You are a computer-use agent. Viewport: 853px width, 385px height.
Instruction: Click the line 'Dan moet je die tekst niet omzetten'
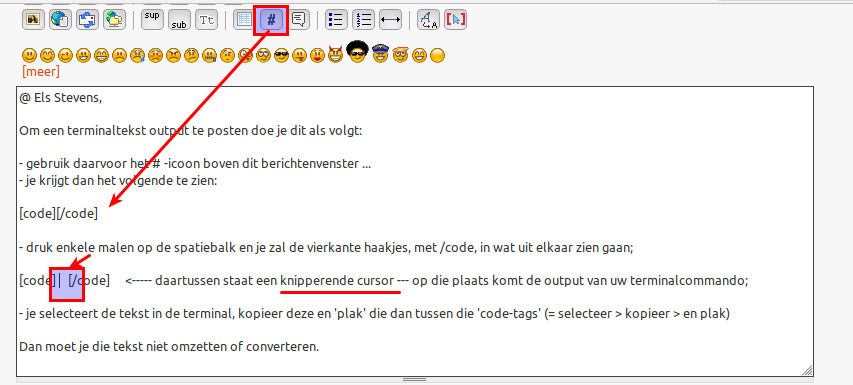coord(169,346)
